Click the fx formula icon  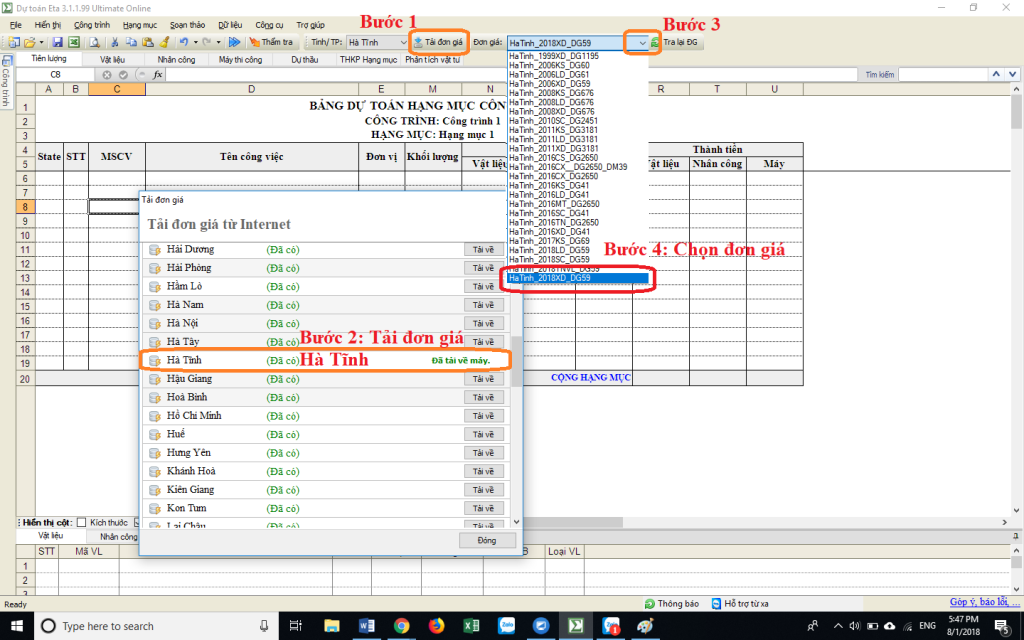tap(158, 75)
